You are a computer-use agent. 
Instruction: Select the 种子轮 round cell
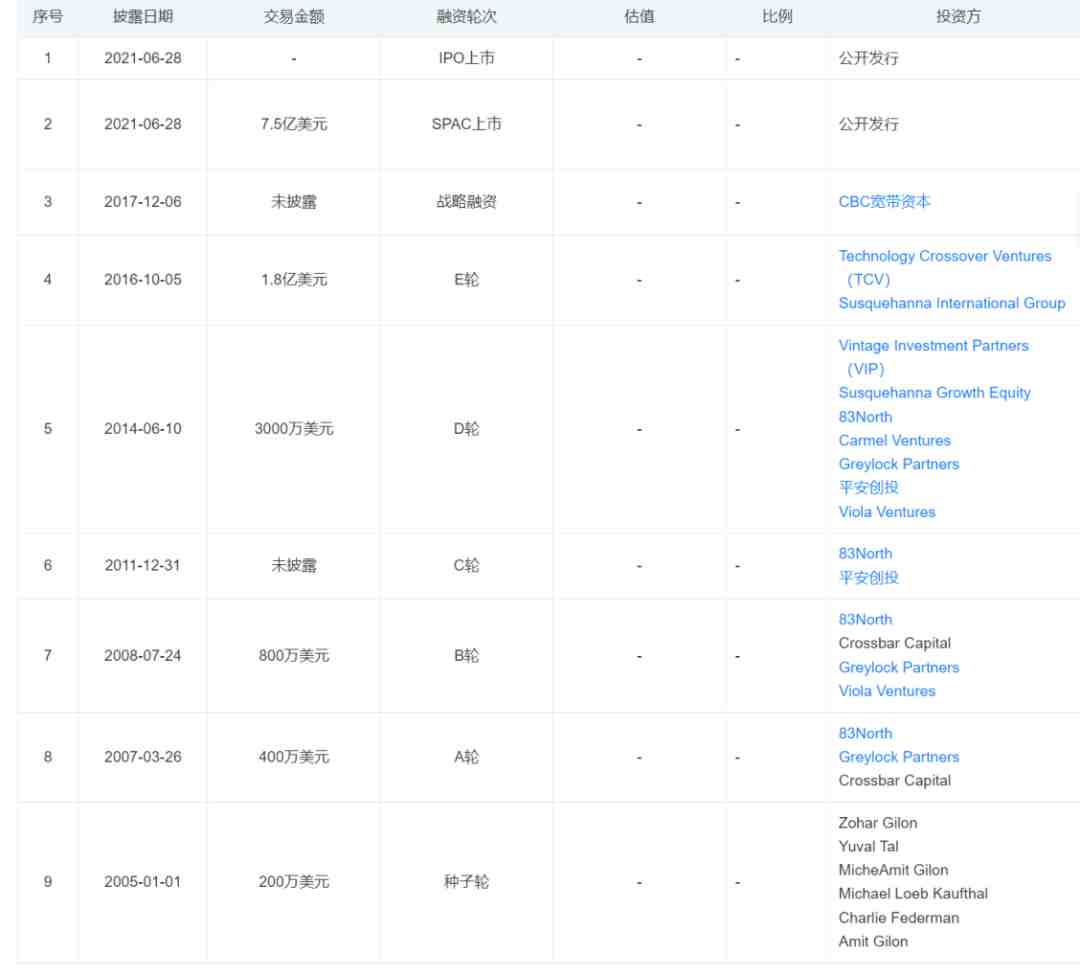pyautogui.click(x=466, y=881)
